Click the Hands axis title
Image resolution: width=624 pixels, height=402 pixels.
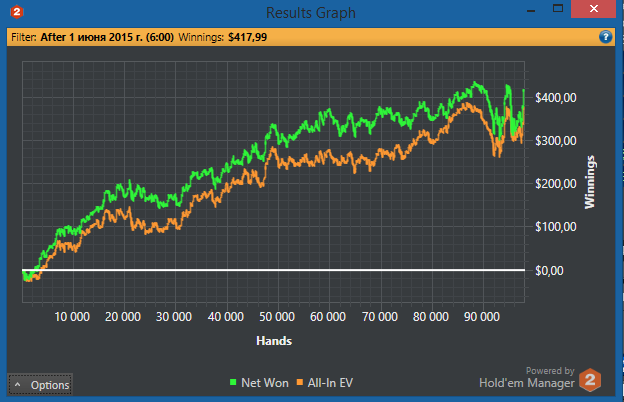[274, 341]
